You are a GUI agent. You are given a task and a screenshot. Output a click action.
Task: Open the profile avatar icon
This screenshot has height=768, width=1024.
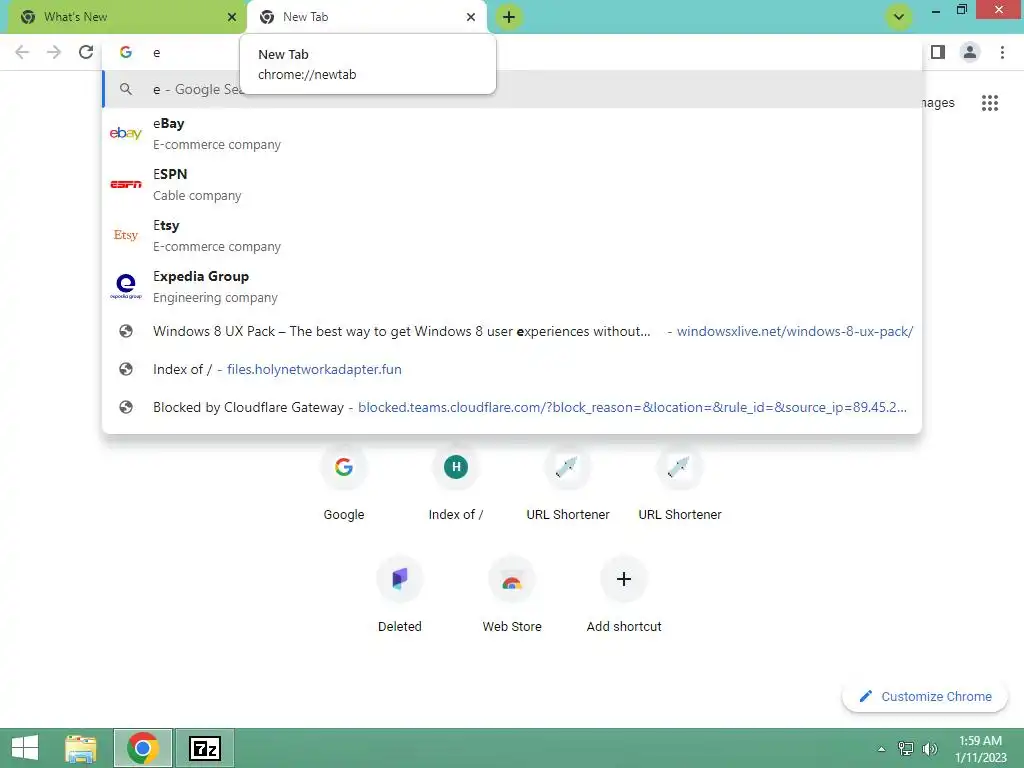(970, 52)
